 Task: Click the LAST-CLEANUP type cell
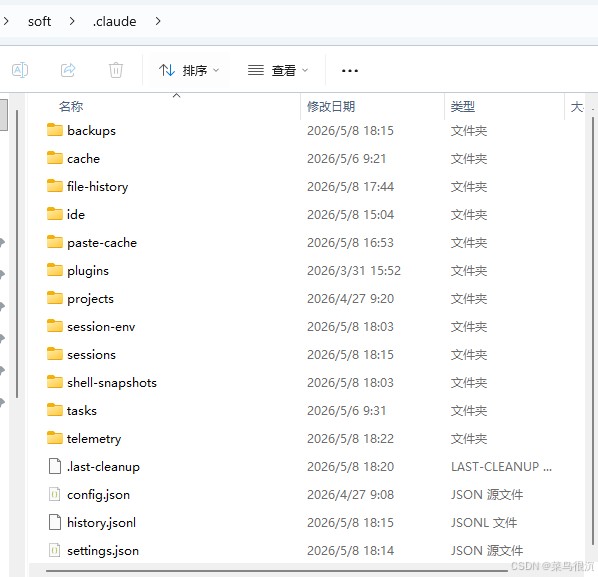click(502, 467)
